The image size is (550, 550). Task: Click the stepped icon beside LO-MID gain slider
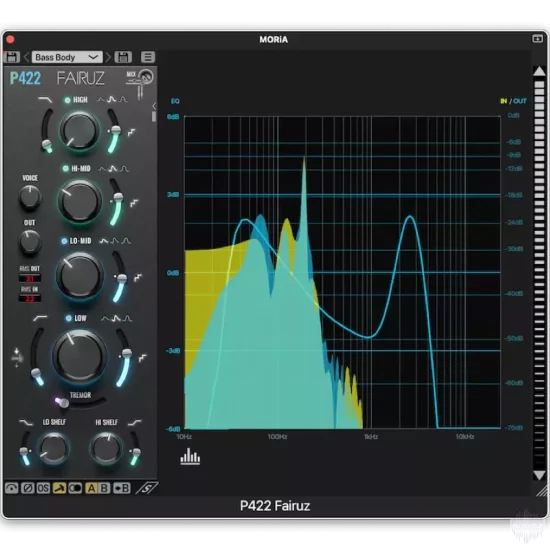[x=138, y=278]
